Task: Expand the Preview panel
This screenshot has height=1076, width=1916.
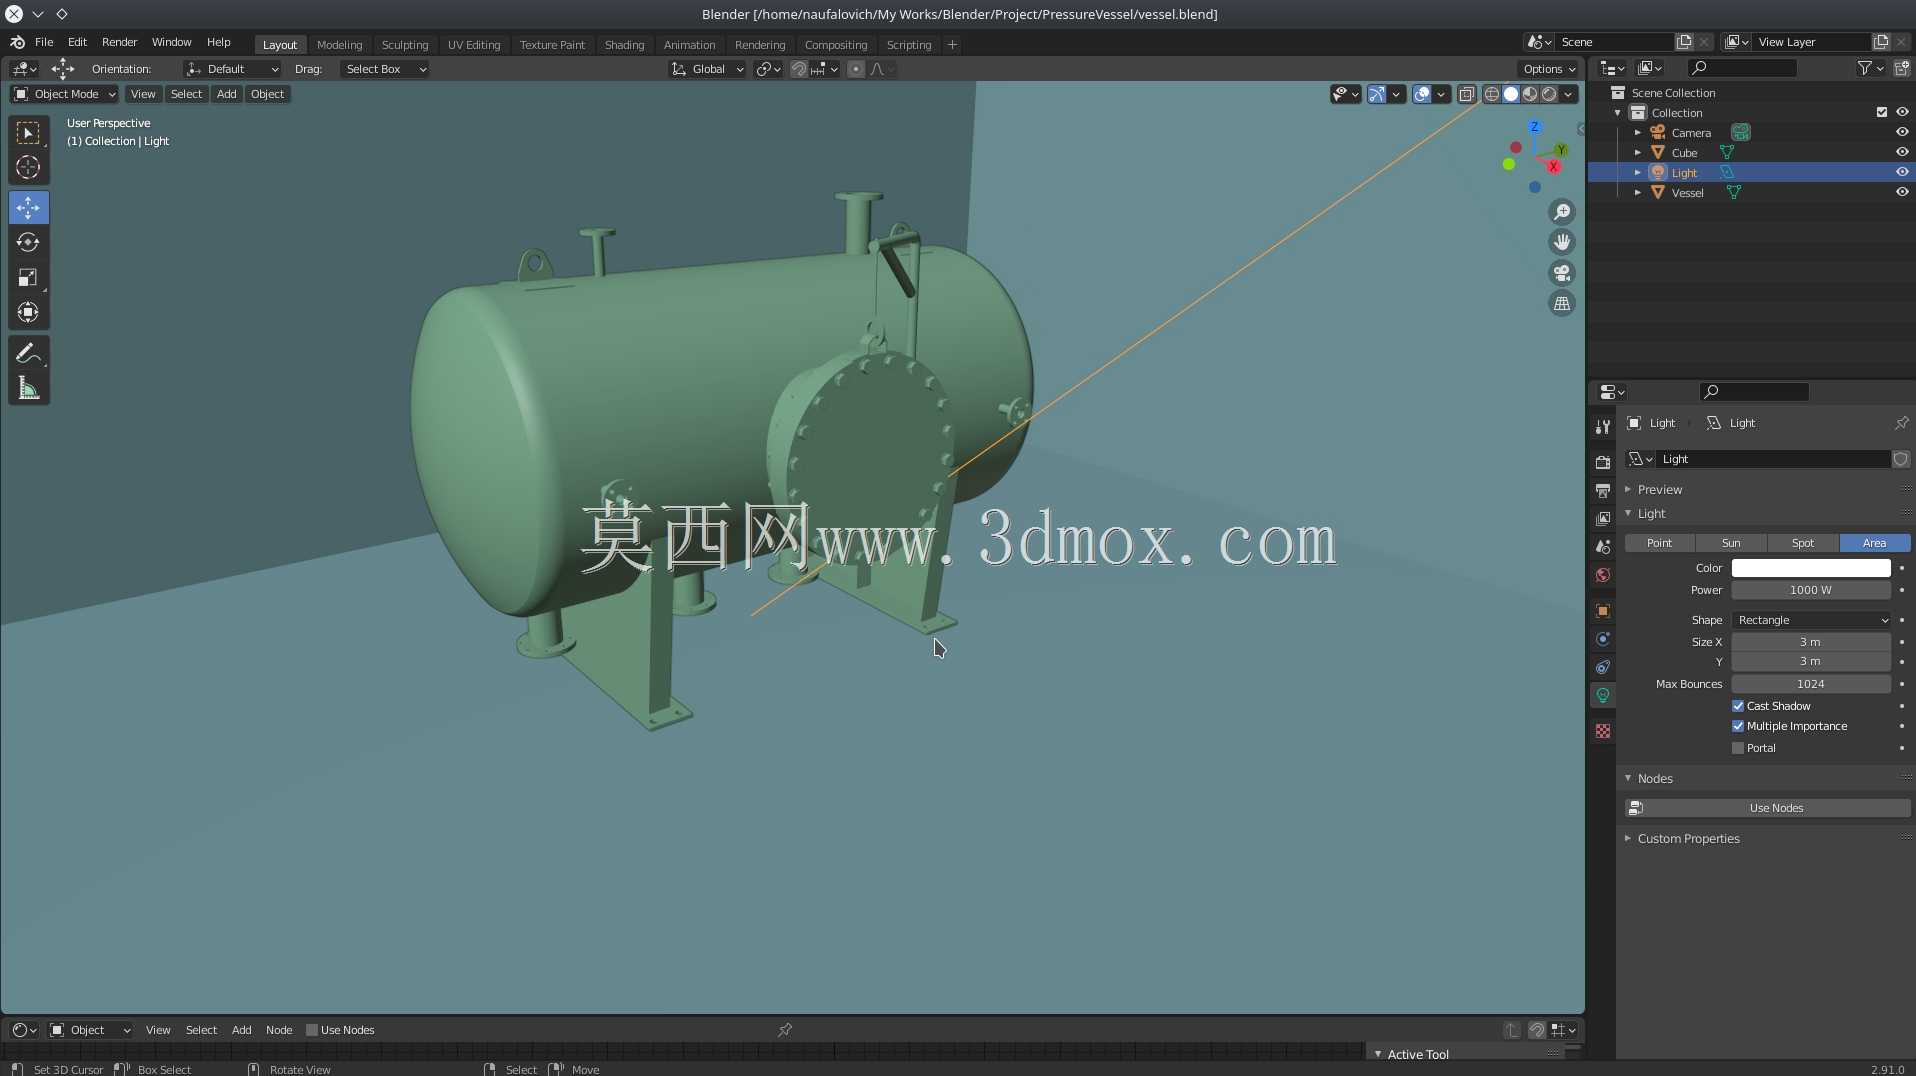Action: (1628, 490)
